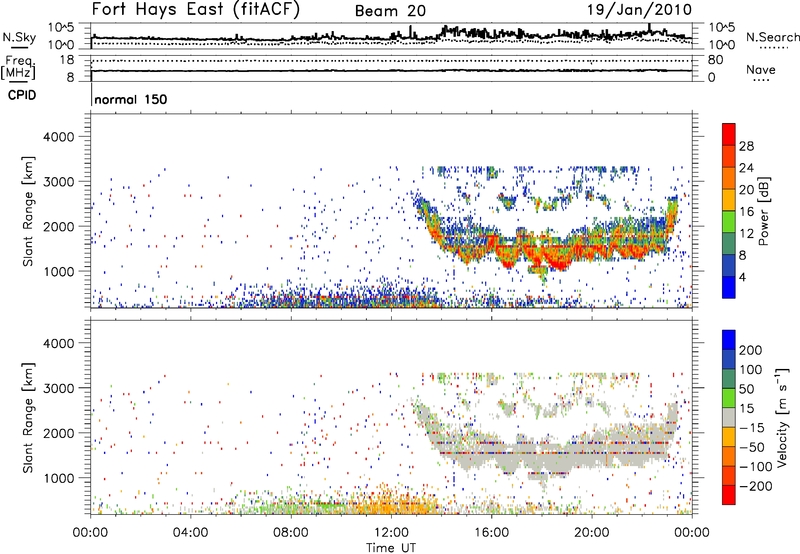Click the 'N.Search' legend label
The height and width of the screenshot is (554, 800).
tap(772, 37)
